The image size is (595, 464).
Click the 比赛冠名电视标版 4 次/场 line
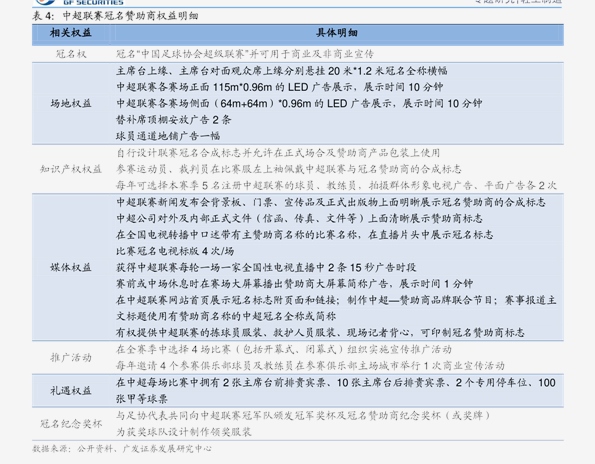coord(175,251)
